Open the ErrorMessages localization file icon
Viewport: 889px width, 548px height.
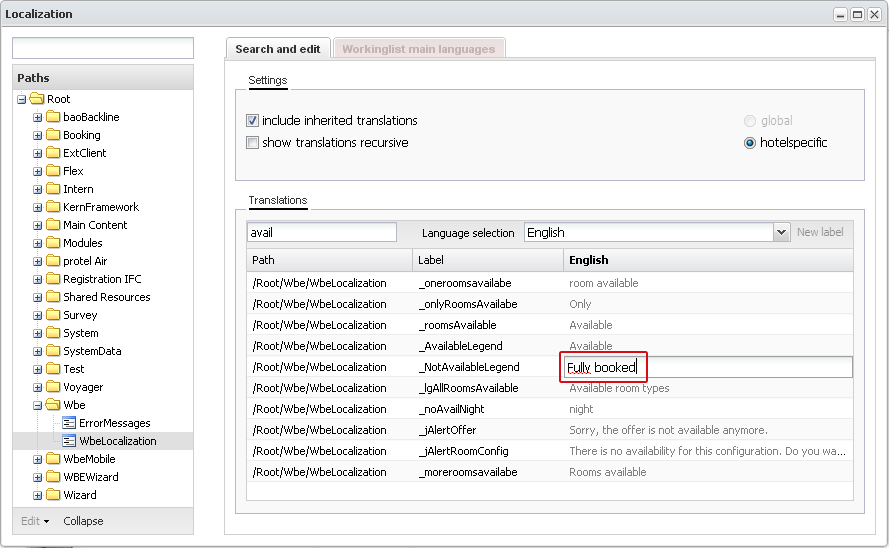69,423
